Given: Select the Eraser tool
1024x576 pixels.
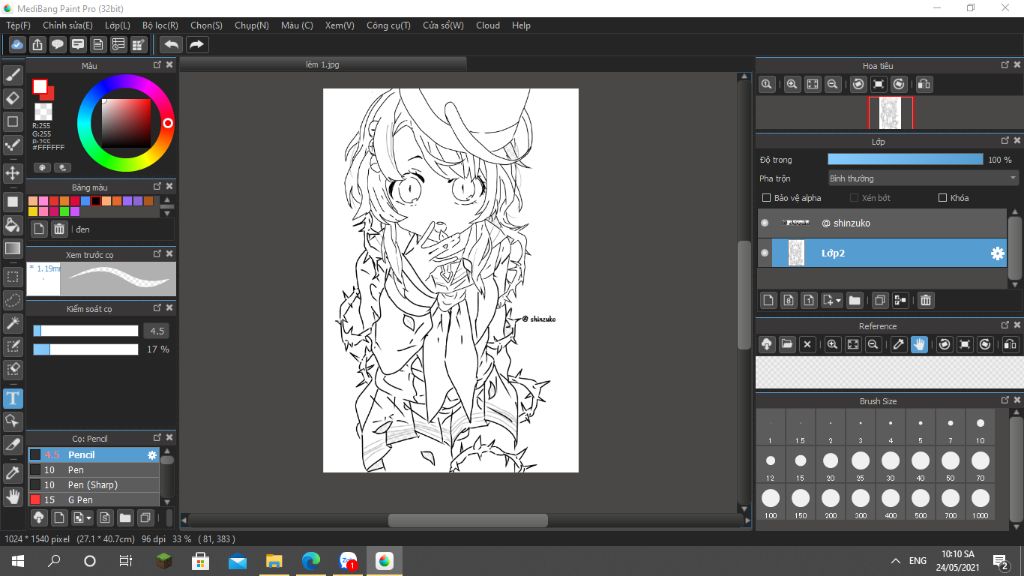Looking at the screenshot, I should point(12,99).
